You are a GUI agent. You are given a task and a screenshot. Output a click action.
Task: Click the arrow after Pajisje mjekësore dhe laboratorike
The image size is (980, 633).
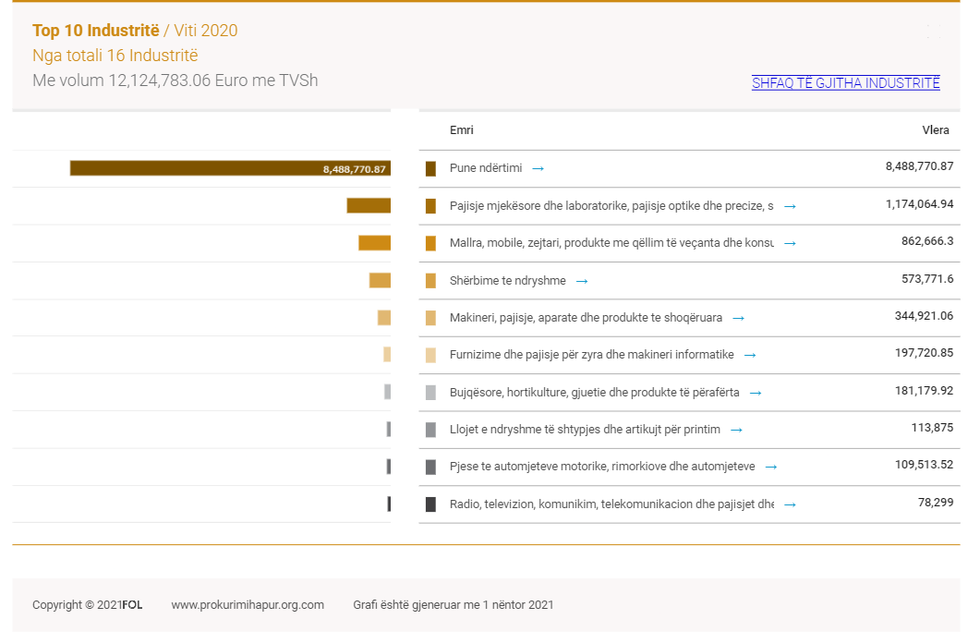[790, 206]
